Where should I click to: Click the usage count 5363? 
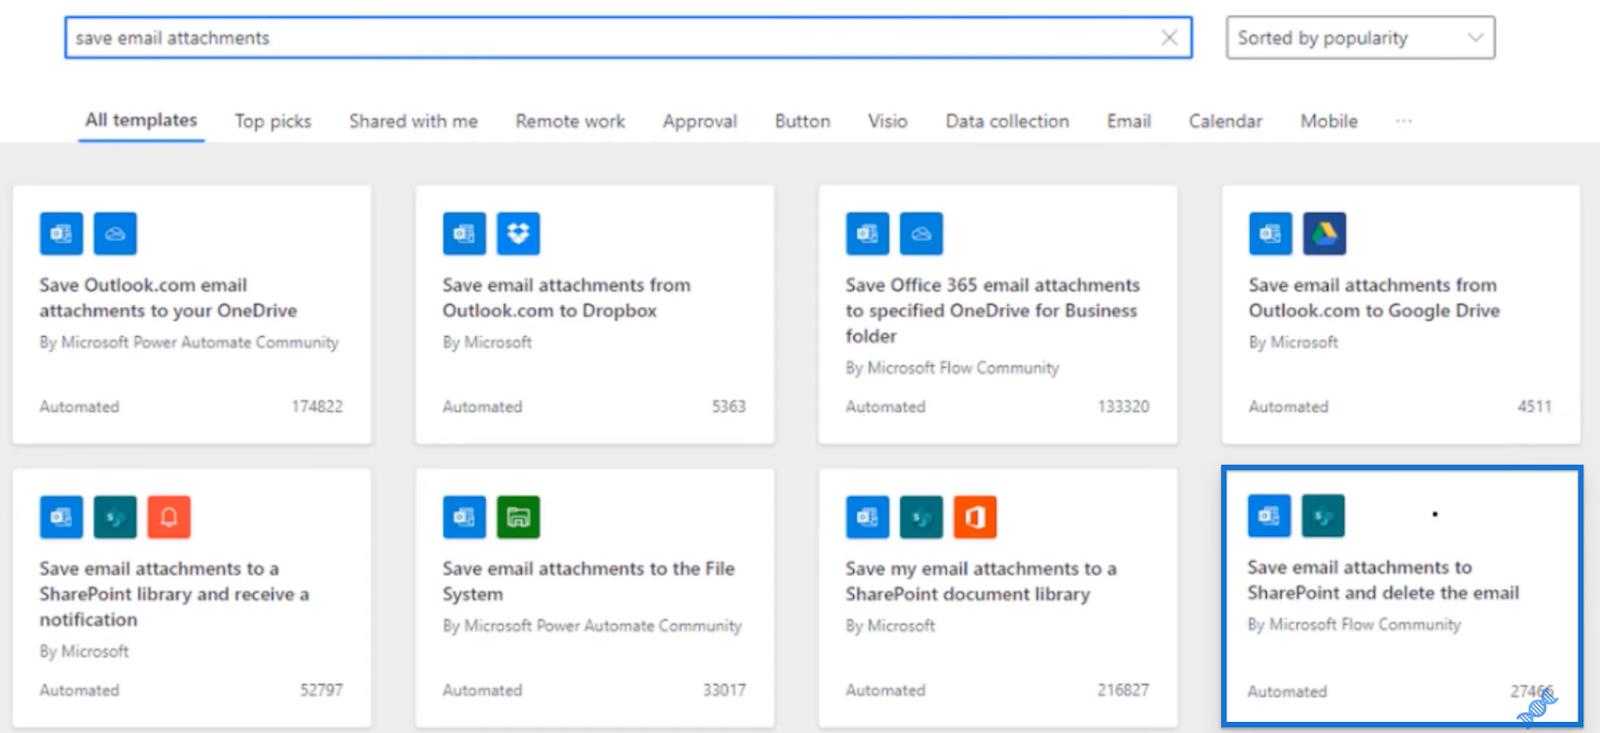point(729,407)
